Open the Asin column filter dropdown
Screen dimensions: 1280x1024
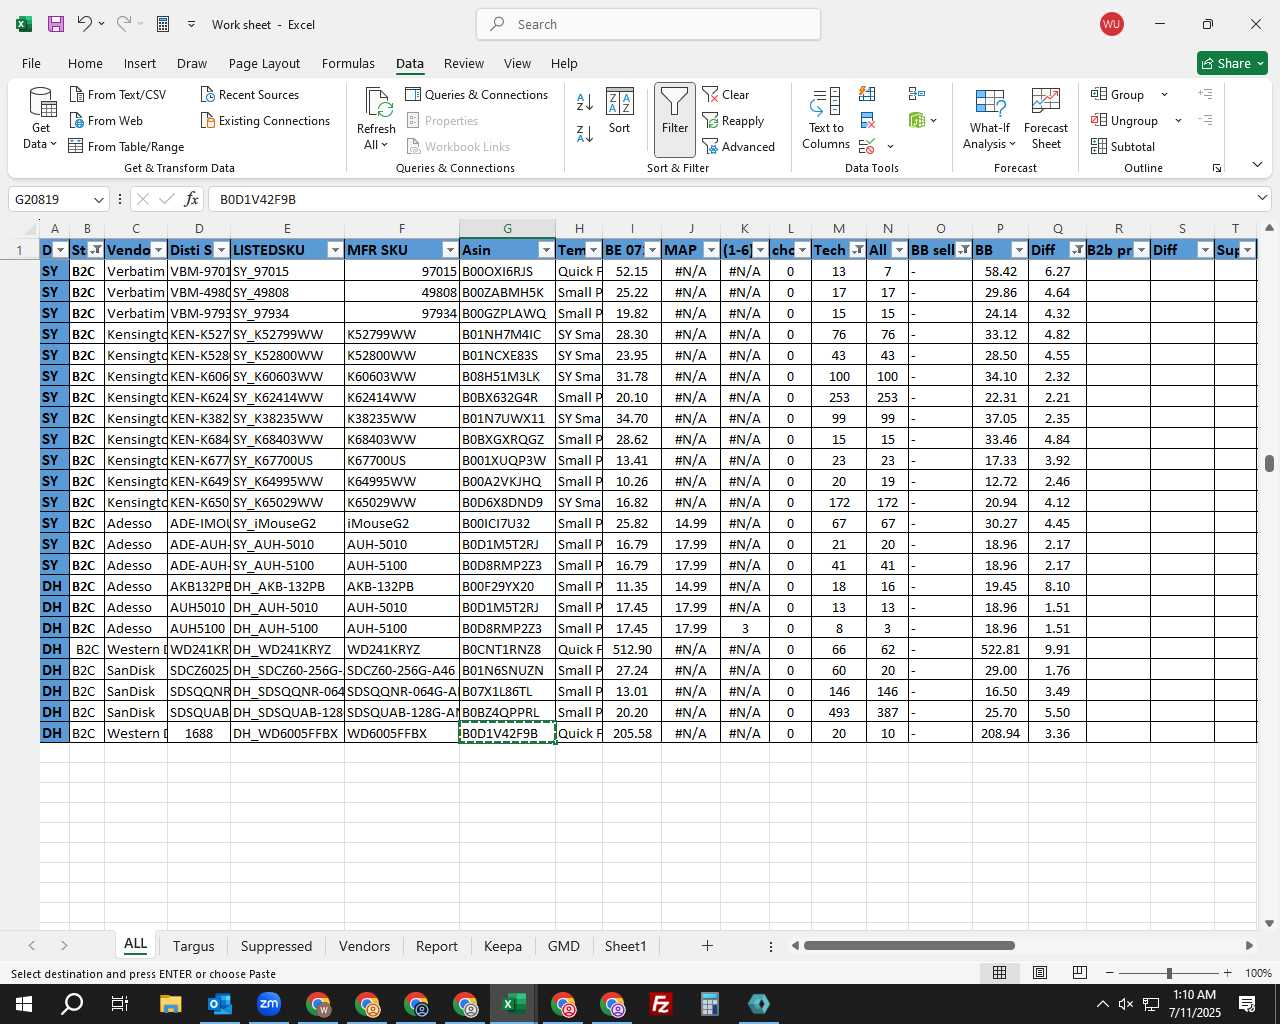pyautogui.click(x=546, y=250)
